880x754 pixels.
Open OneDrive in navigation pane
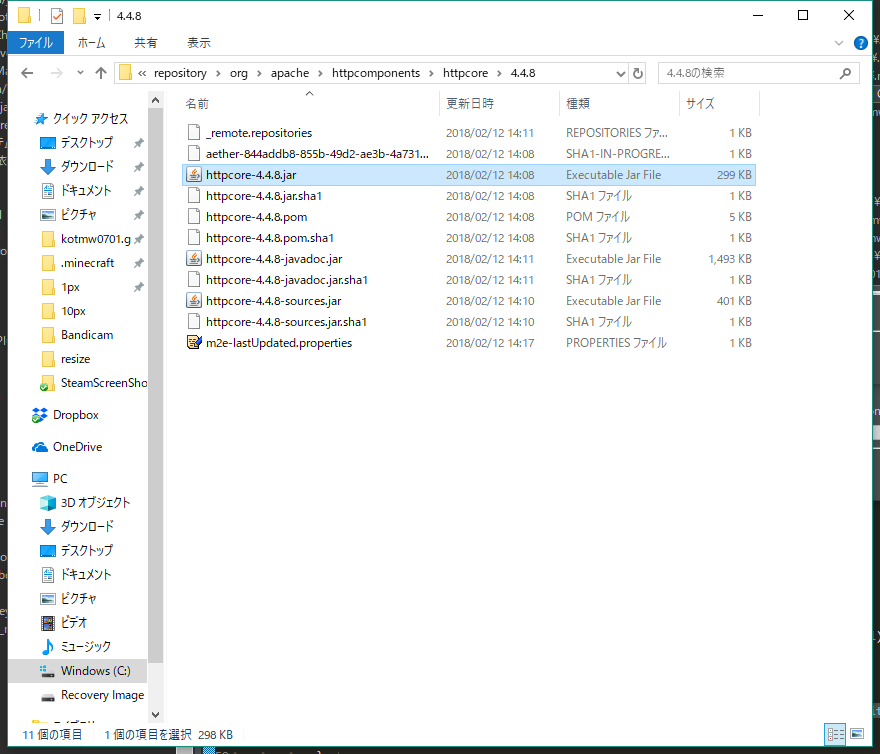coord(77,447)
